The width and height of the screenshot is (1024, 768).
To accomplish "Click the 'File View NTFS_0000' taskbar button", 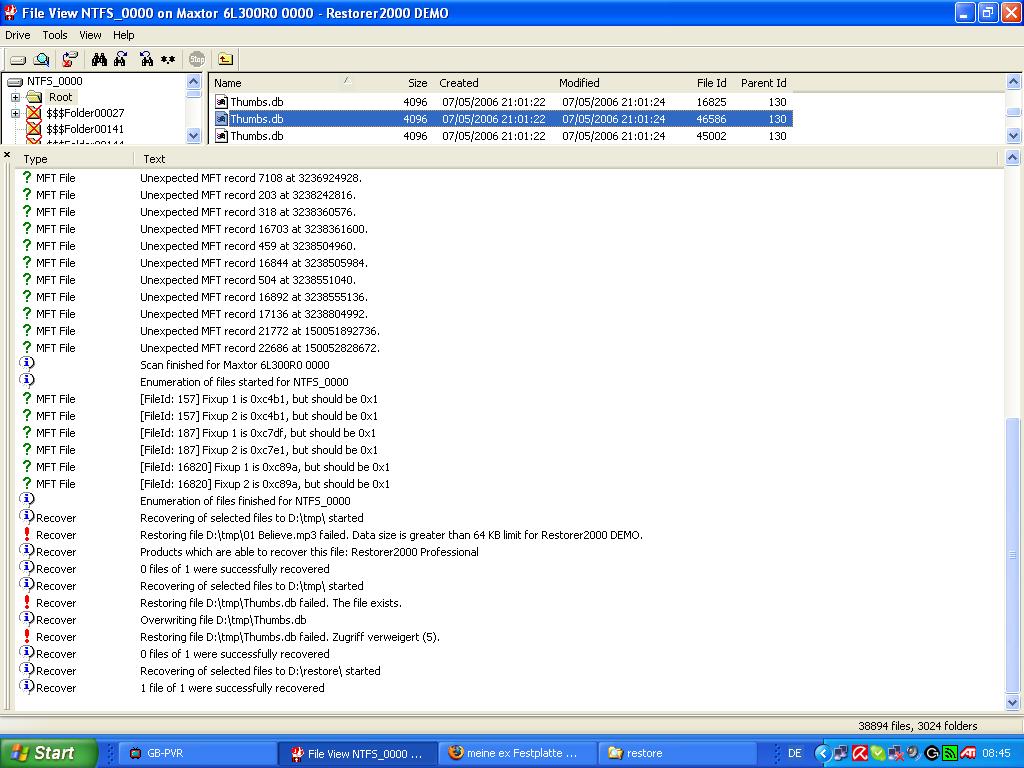I will click(356, 753).
